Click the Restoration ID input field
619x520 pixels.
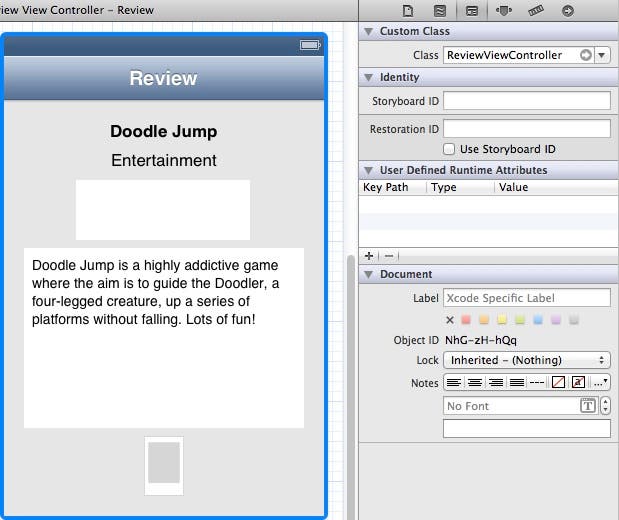527,129
